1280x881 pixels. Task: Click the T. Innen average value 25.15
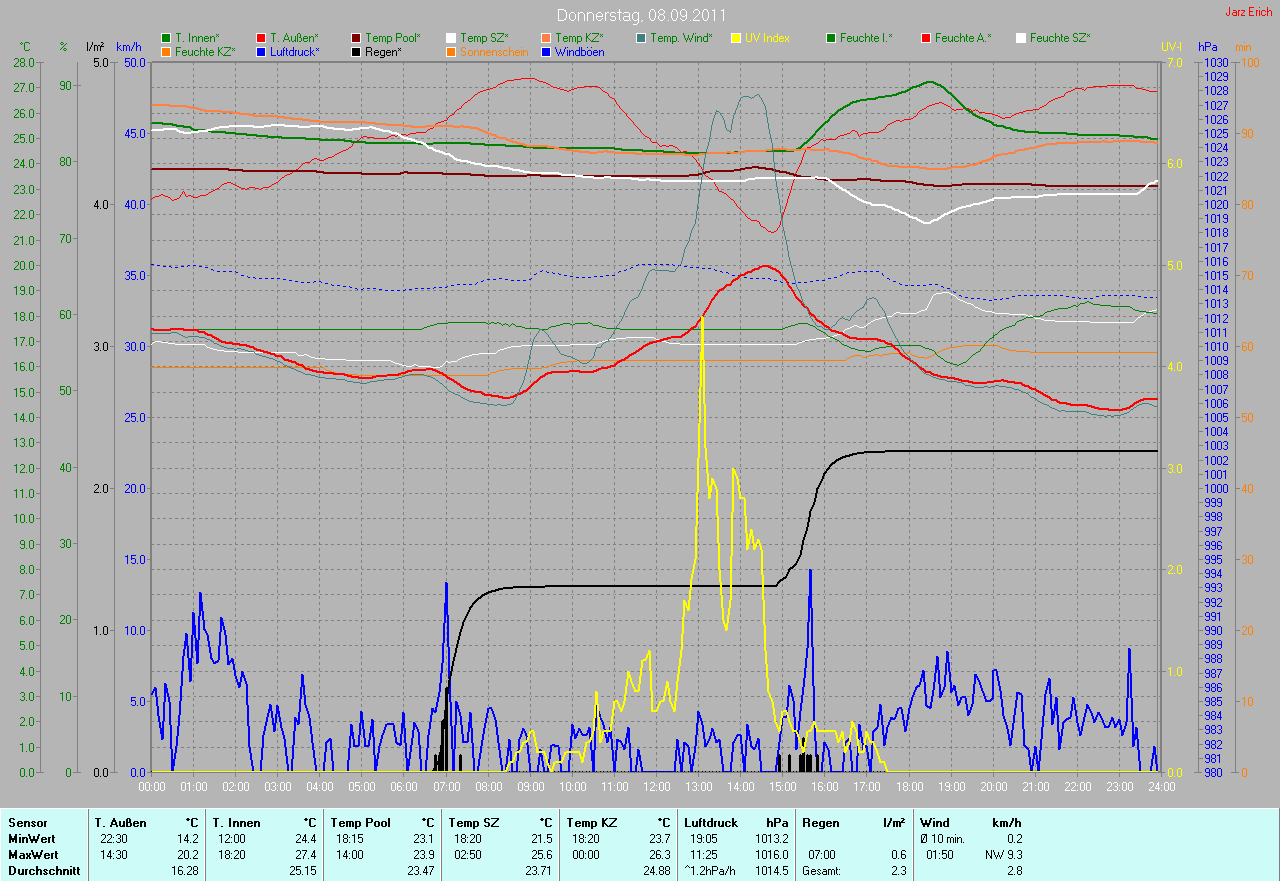[x=301, y=871]
